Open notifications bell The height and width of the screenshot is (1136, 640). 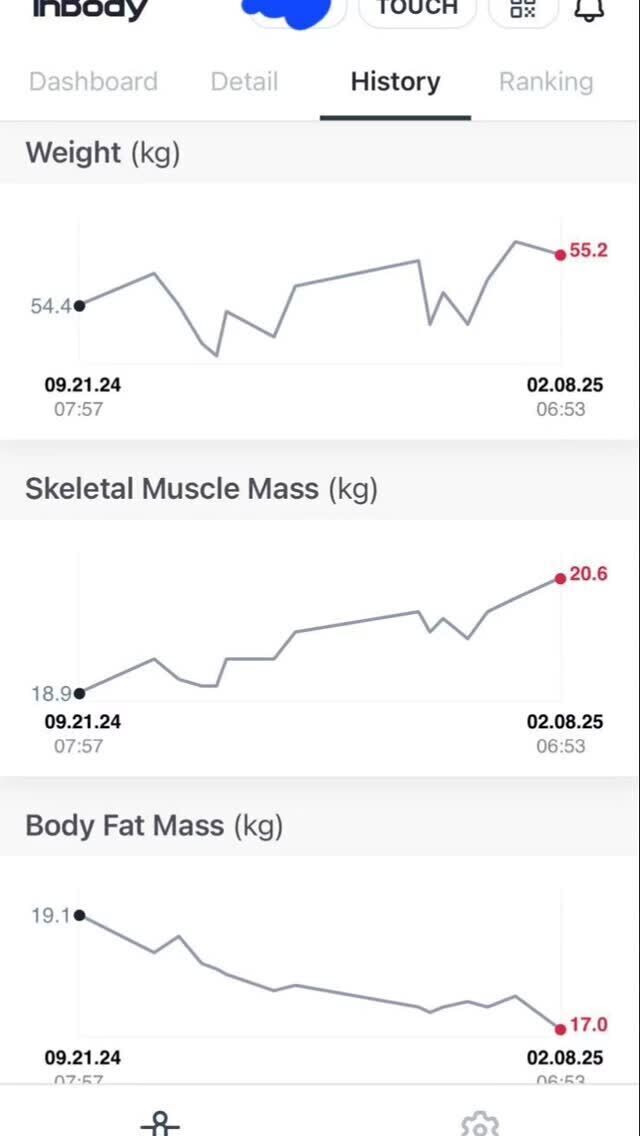[x=589, y=9]
